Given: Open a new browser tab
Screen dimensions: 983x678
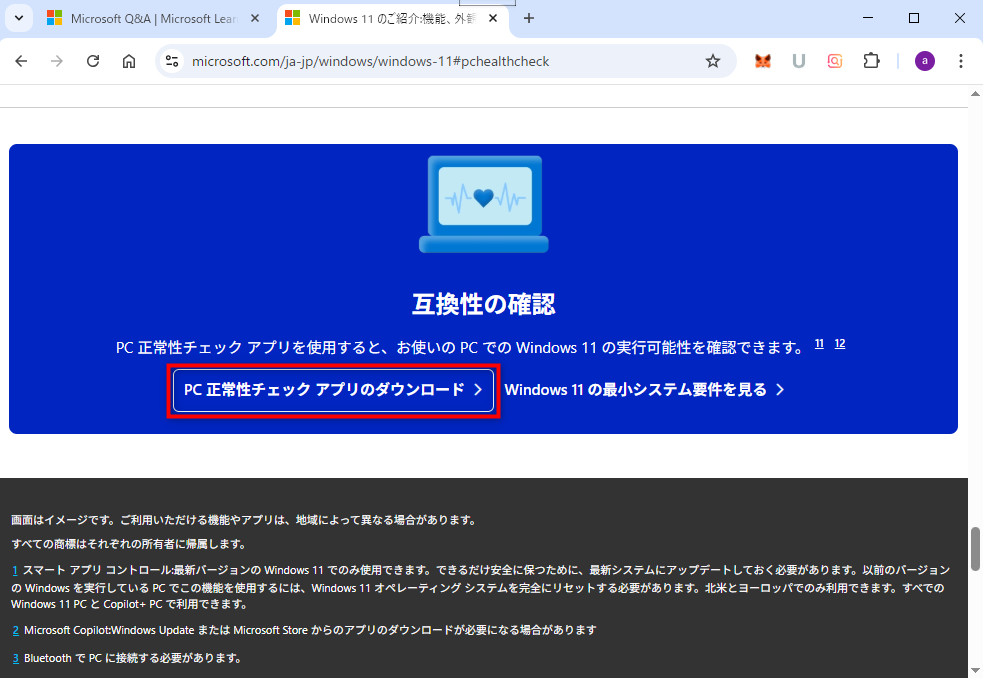Looking at the screenshot, I should (x=529, y=18).
